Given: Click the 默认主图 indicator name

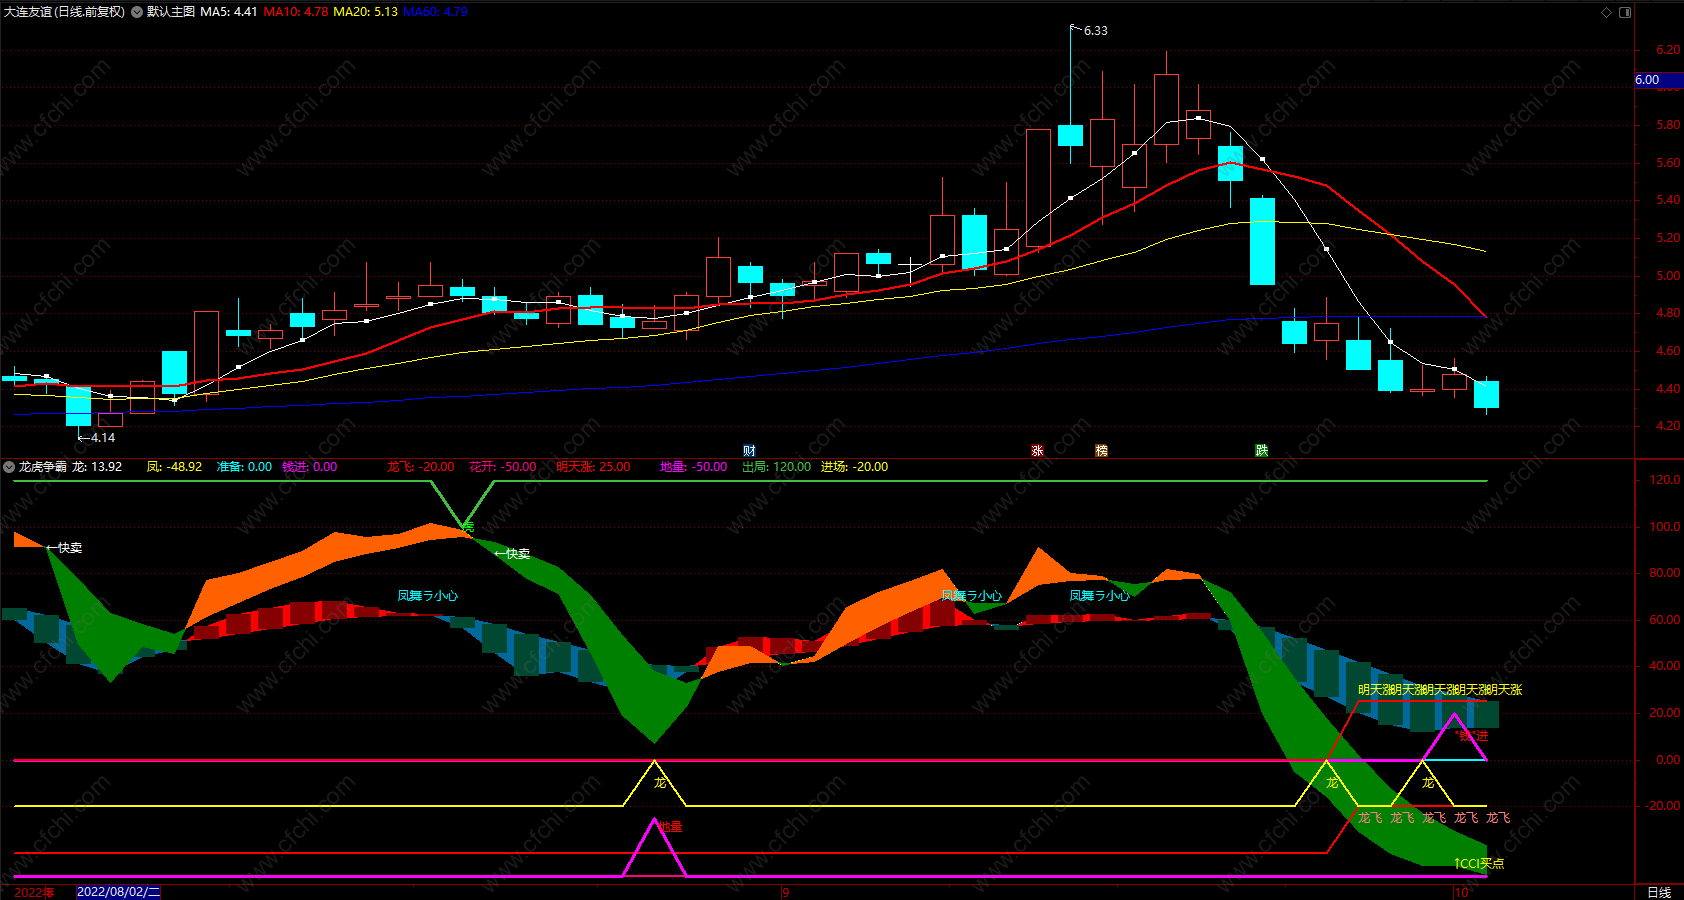Looking at the screenshot, I should tap(171, 12).
